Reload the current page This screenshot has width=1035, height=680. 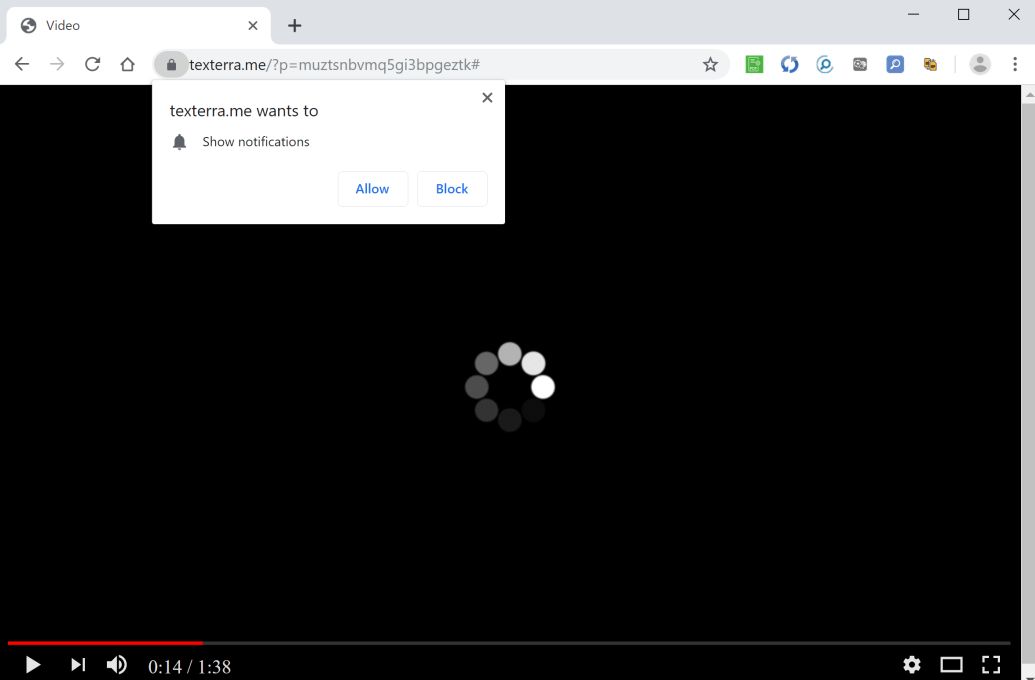tap(92, 64)
